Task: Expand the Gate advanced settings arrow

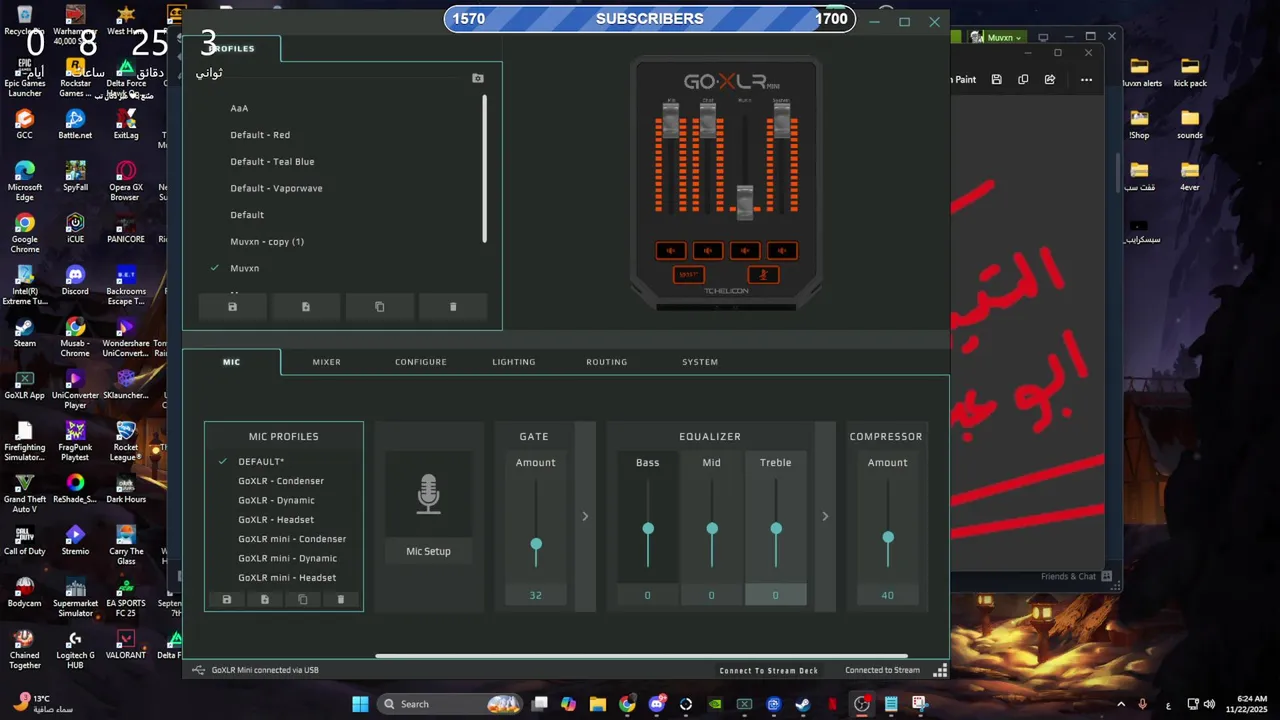Action: (x=585, y=516)
